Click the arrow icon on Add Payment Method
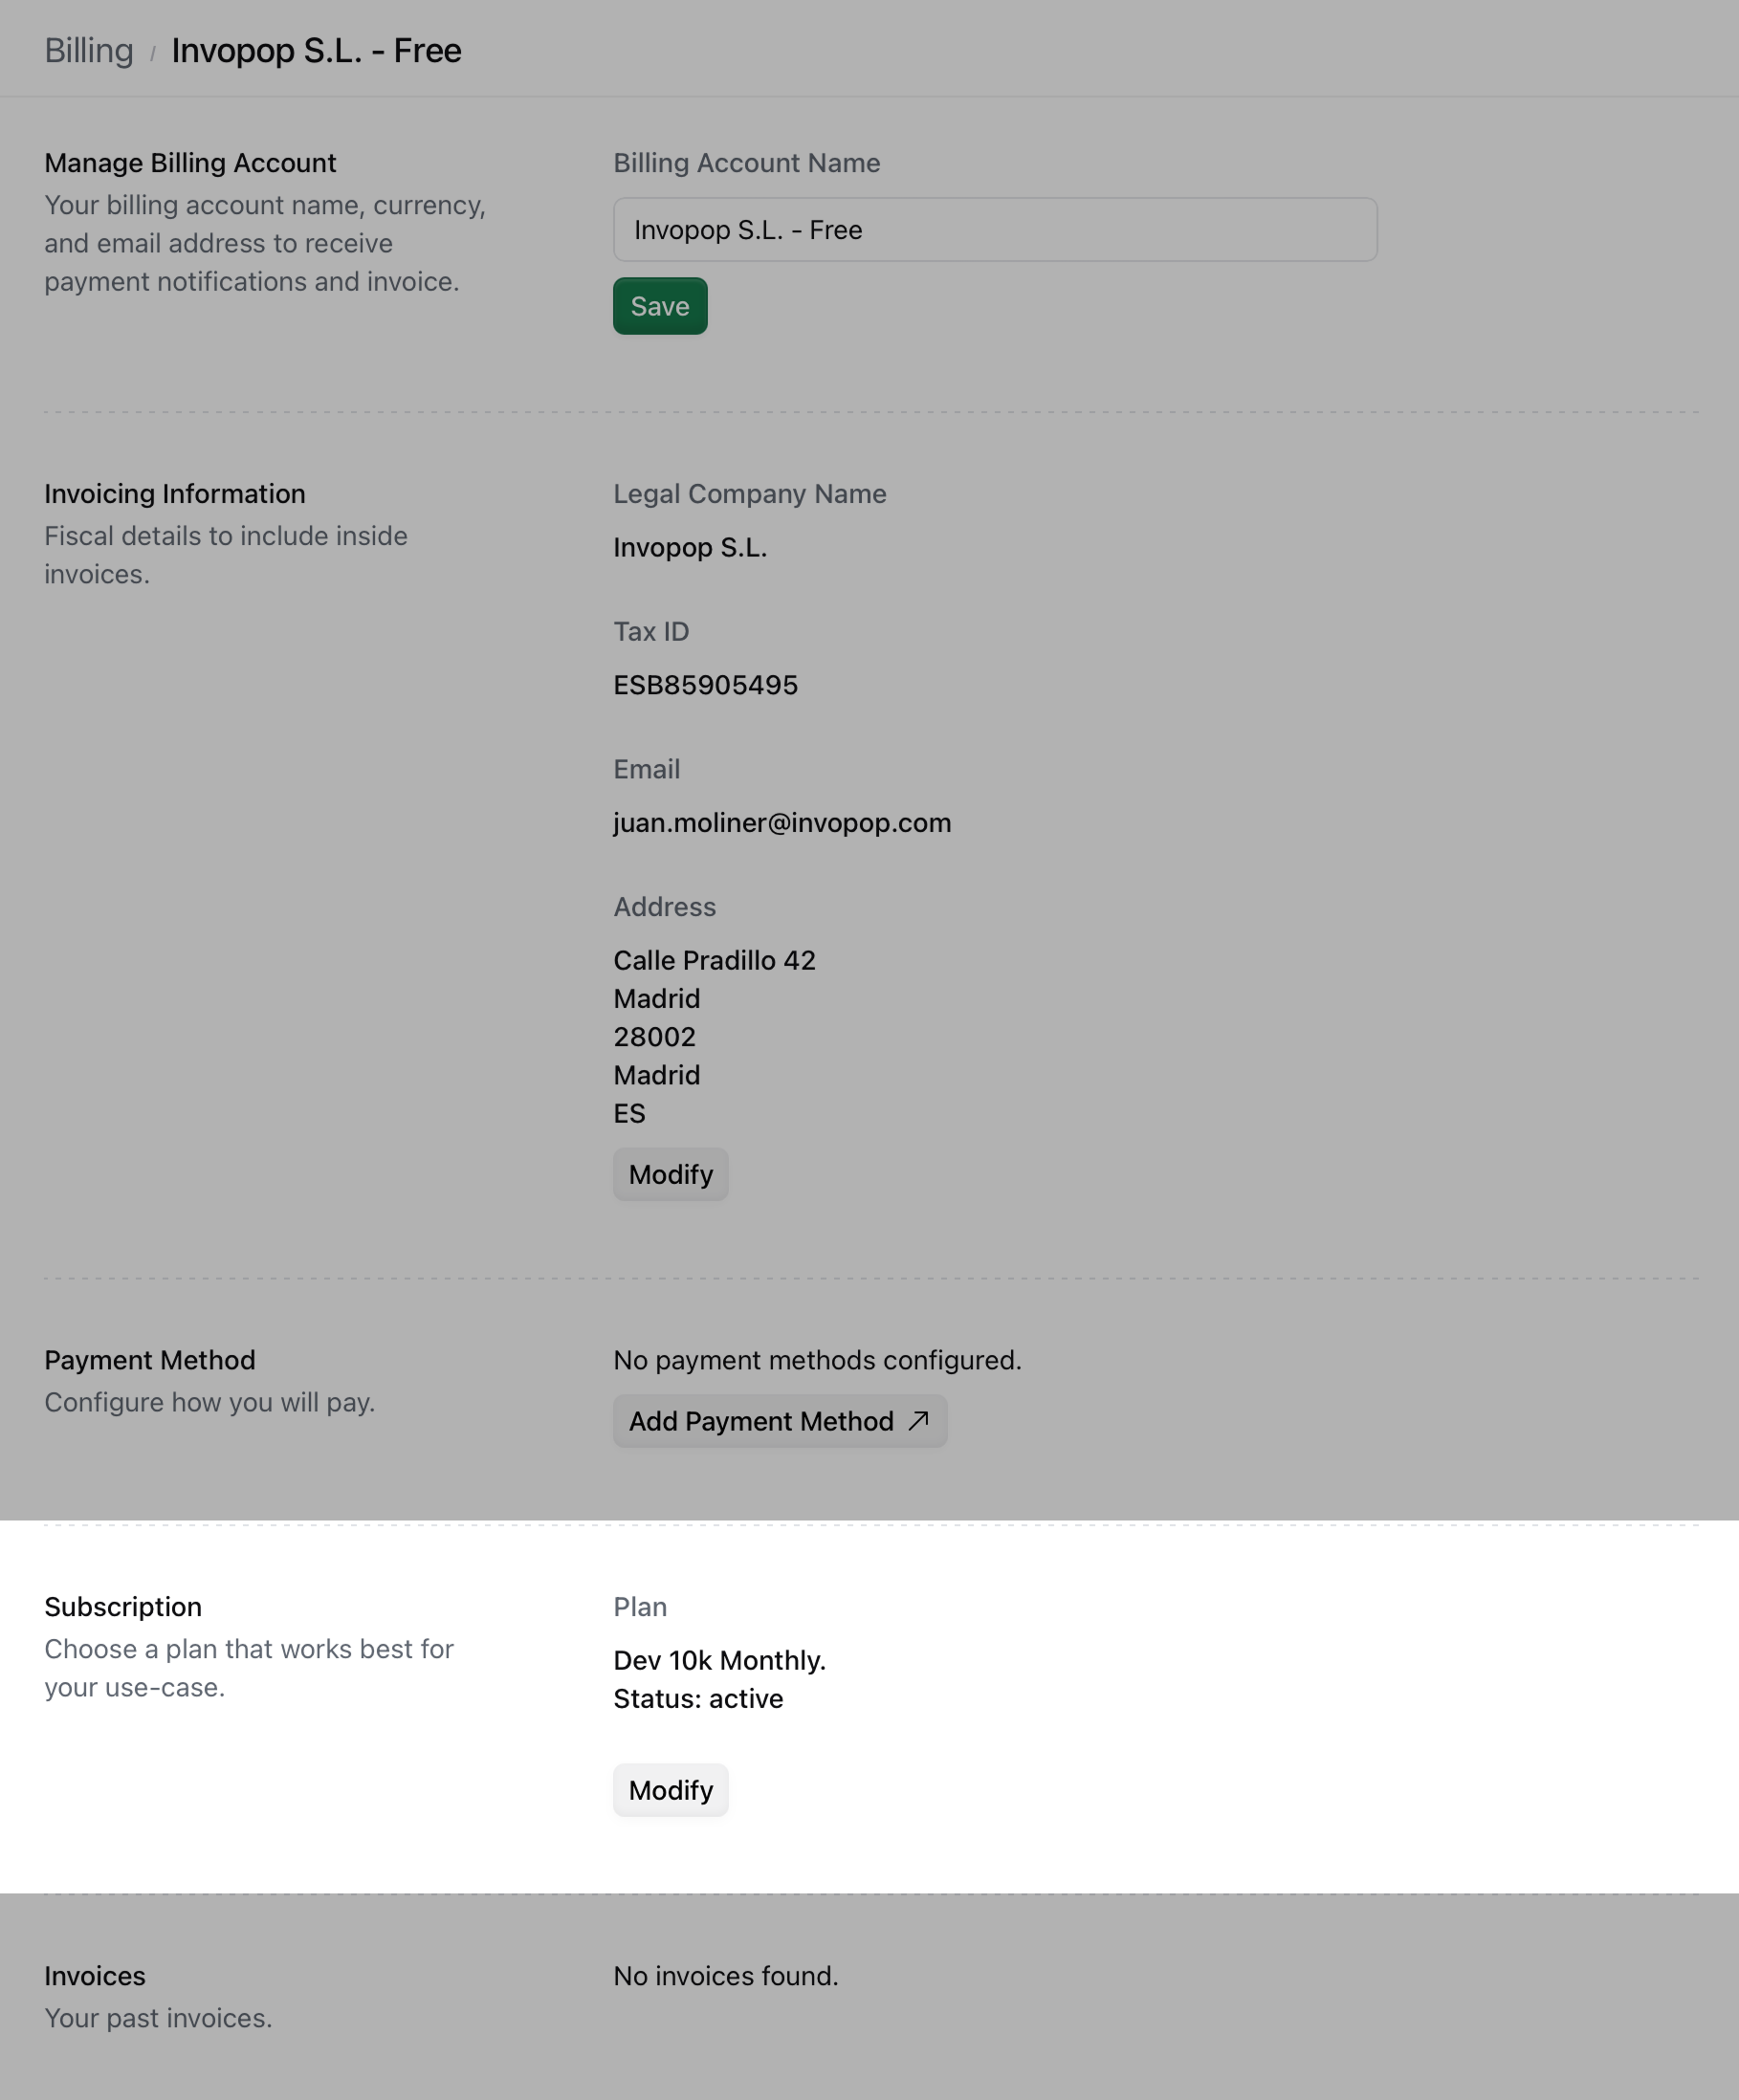Screen dimensions: 1739x2100 (x=919, y=1421)
